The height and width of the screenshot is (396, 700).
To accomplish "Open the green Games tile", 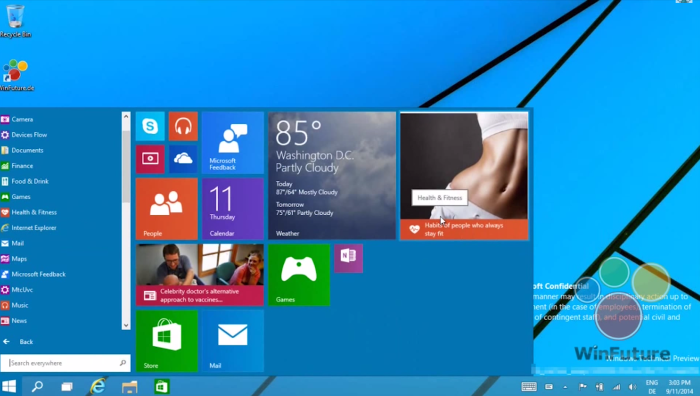I will (299, 275).
